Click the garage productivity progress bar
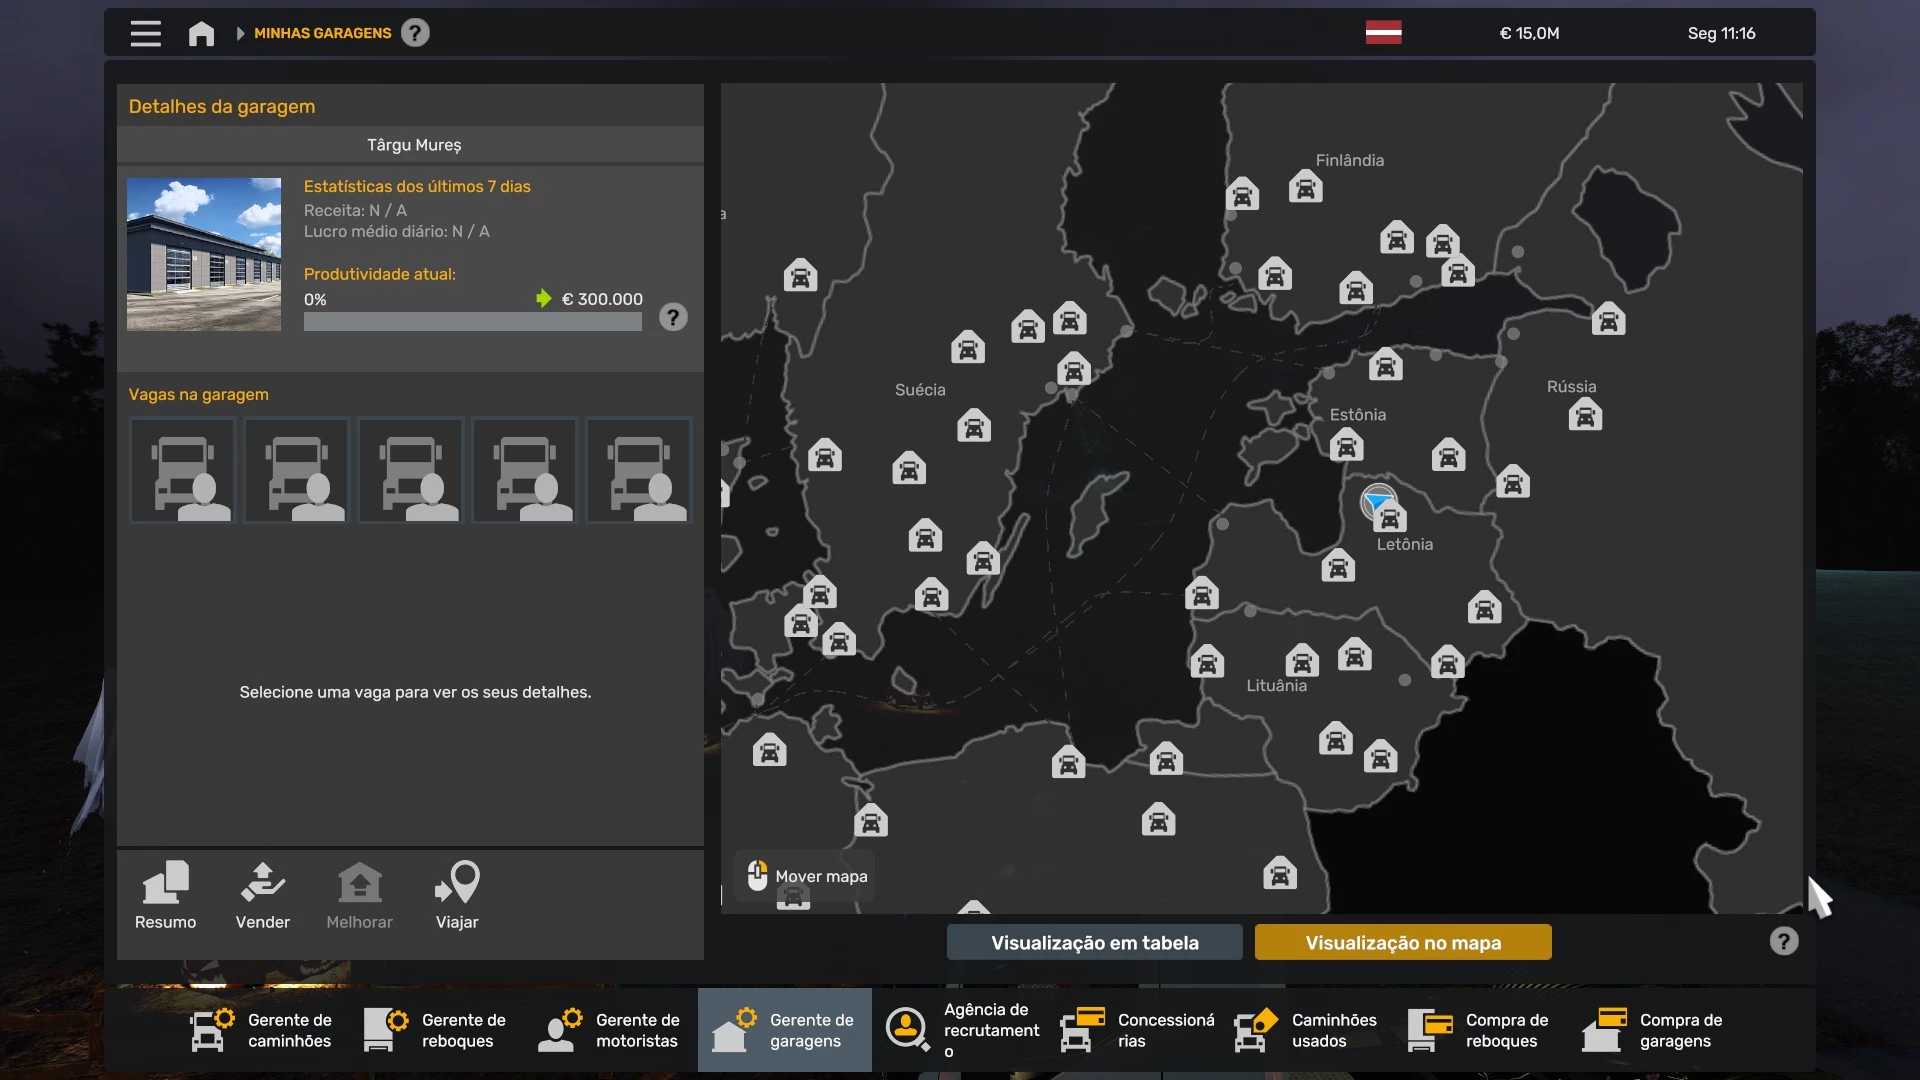1920x1080 pixels. (x=472, y=322)
